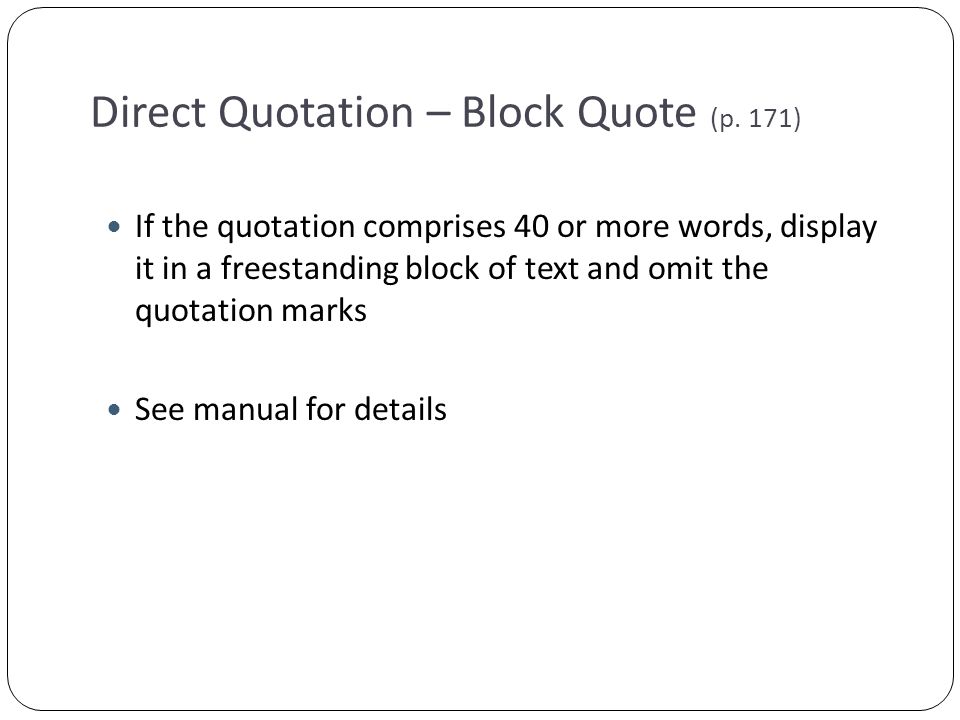
Task: Click the dash between Quotation and Block
Action: [x=437, y=114]
